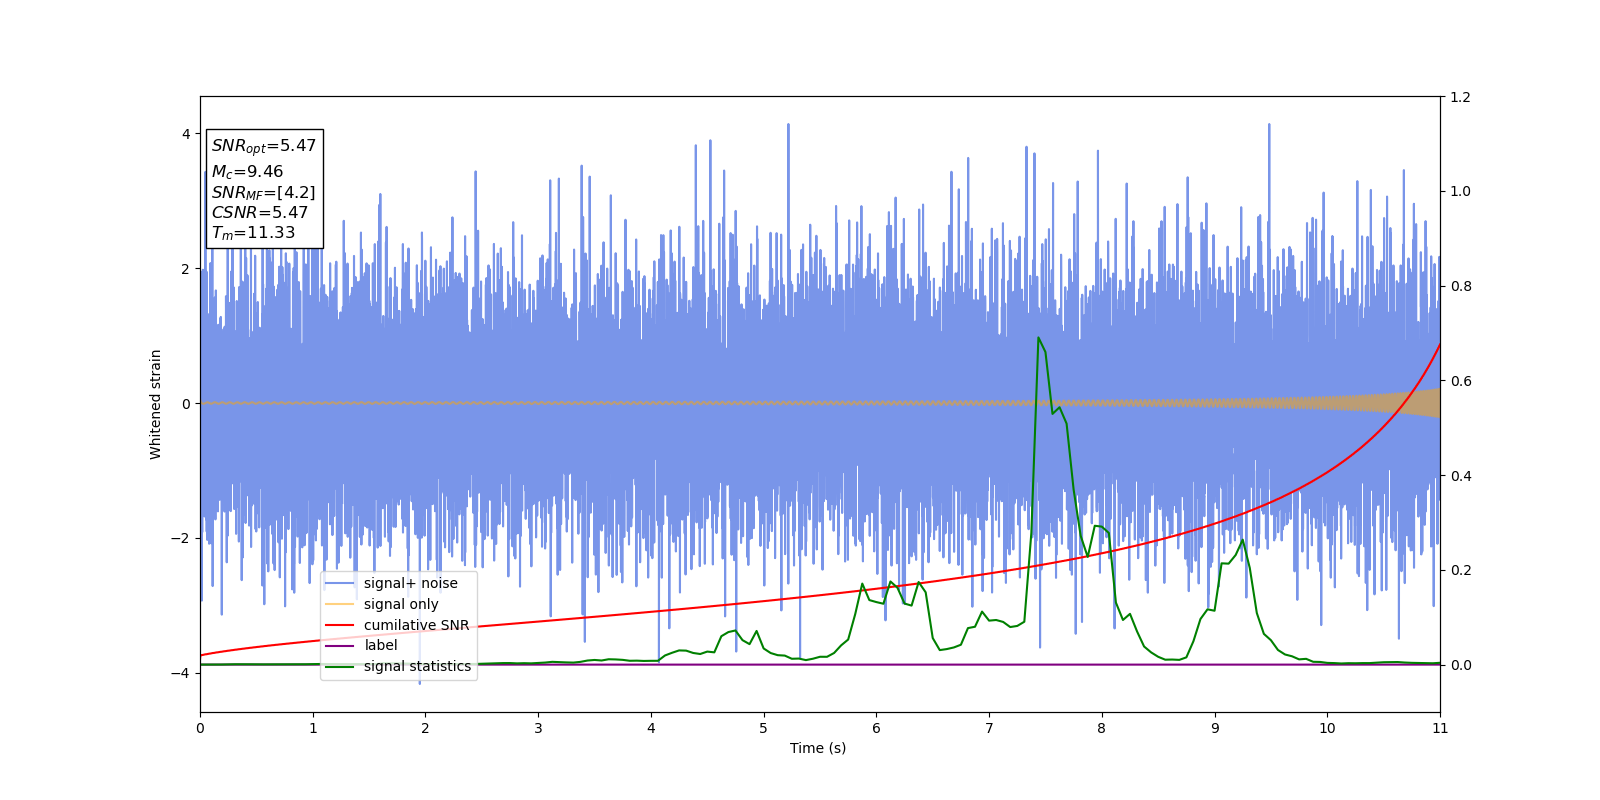Click the x-axis tick labeled 11
1600x800 pixels.
click(1440, 728)
